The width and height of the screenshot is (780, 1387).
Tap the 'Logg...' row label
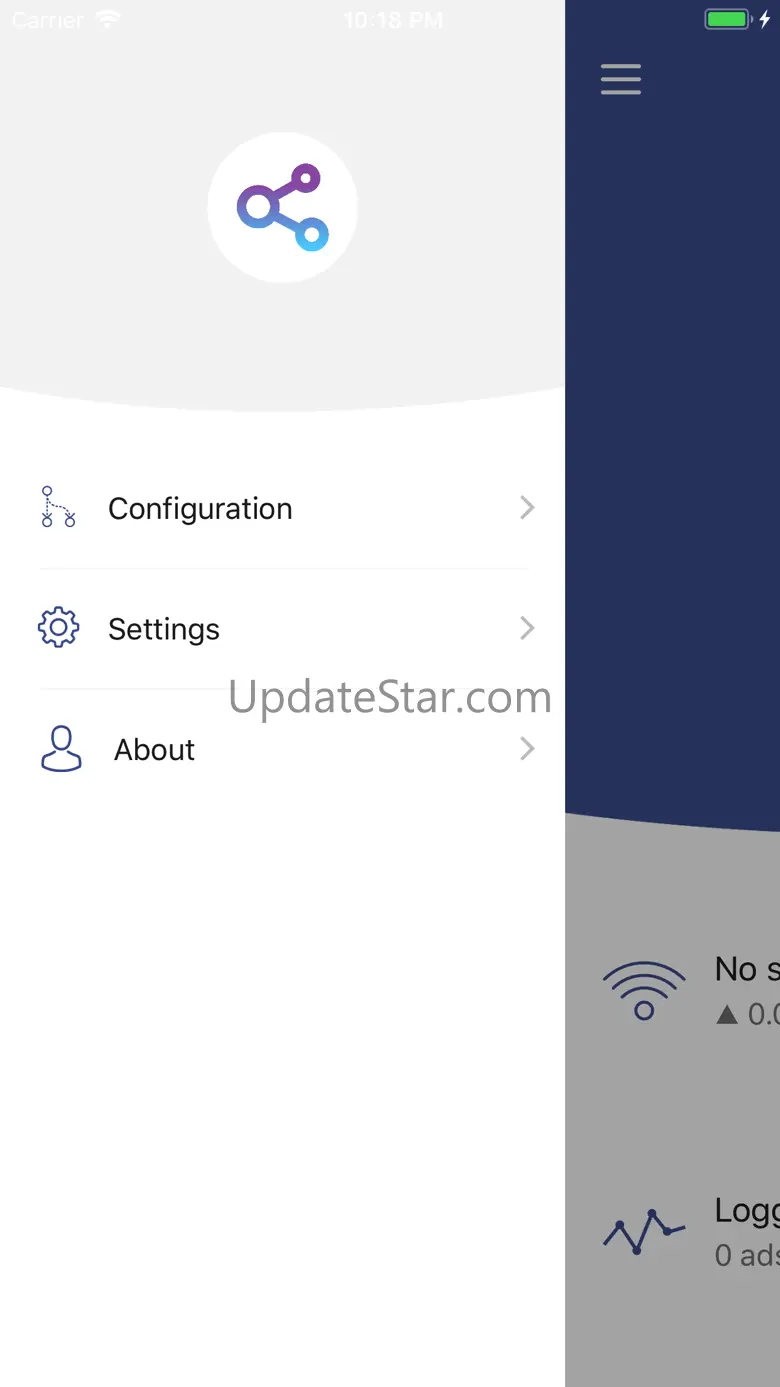[747, 1212]
